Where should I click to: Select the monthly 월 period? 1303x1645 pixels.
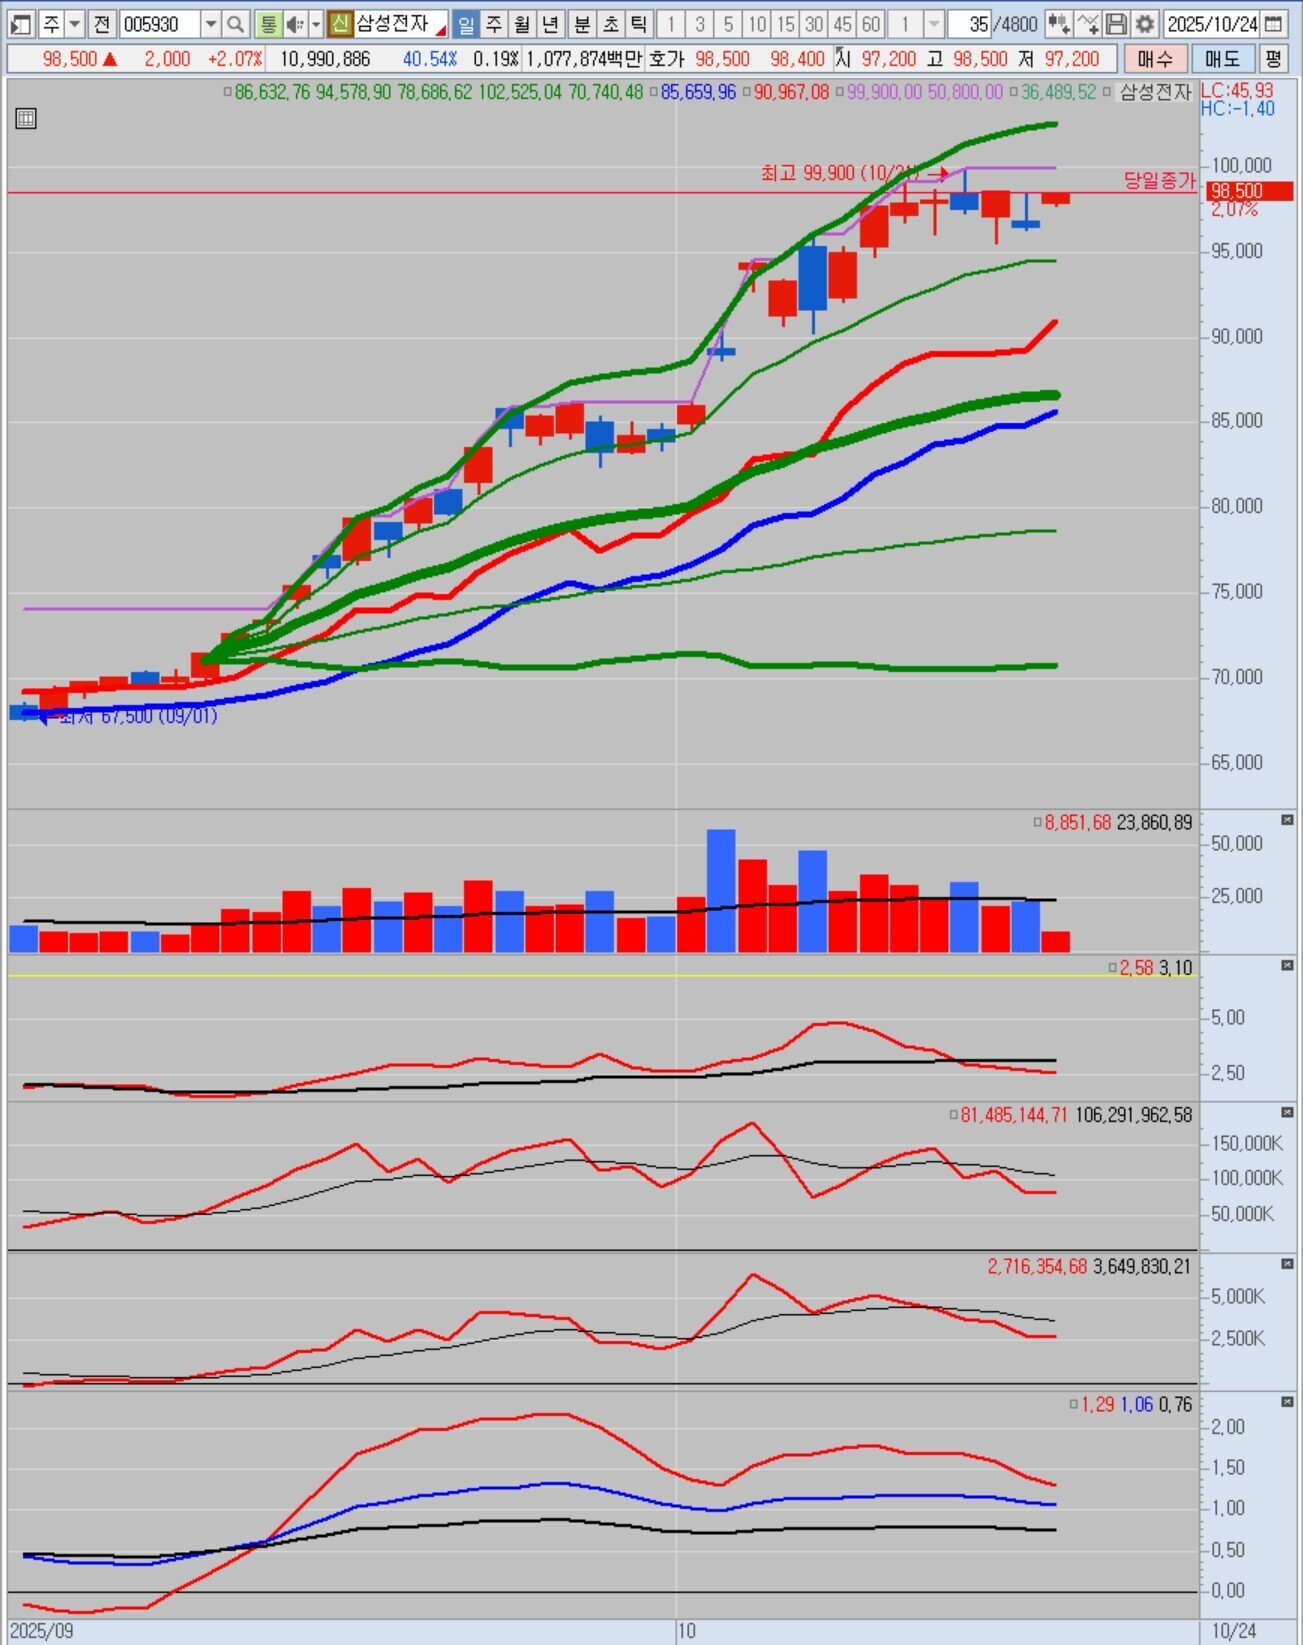[x=522, y=24]
